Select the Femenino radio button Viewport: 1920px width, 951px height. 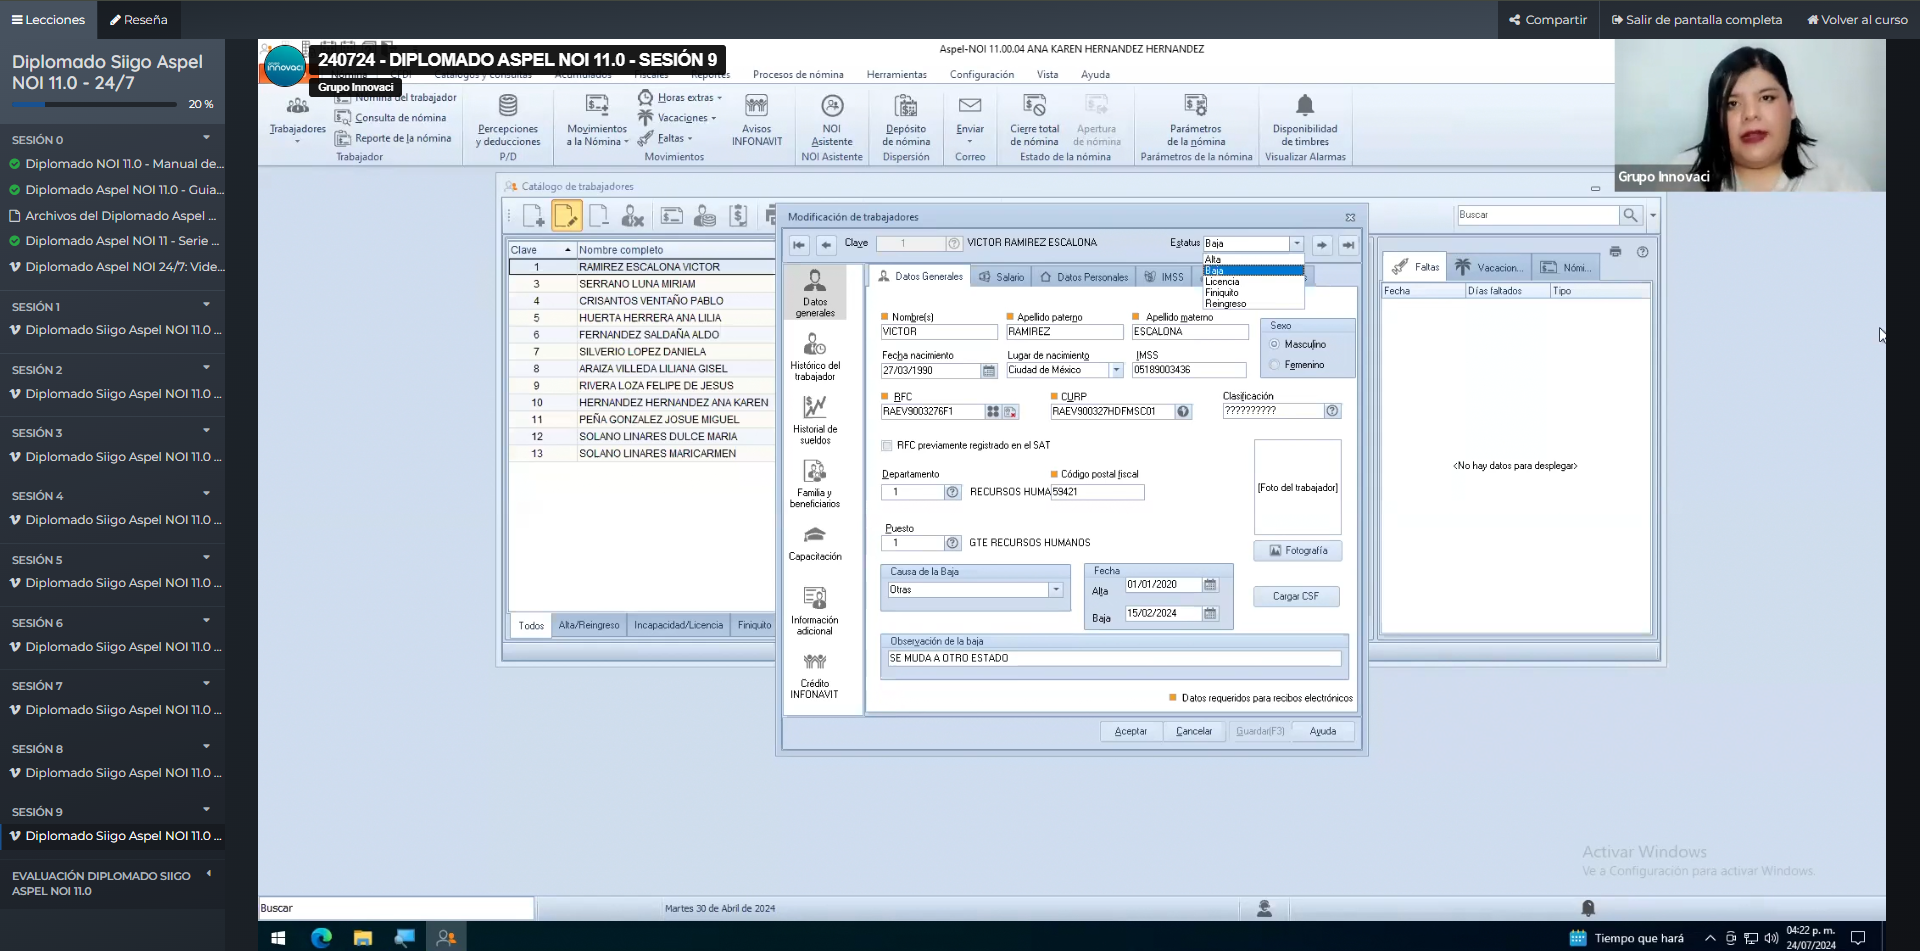pos(1275,365)
